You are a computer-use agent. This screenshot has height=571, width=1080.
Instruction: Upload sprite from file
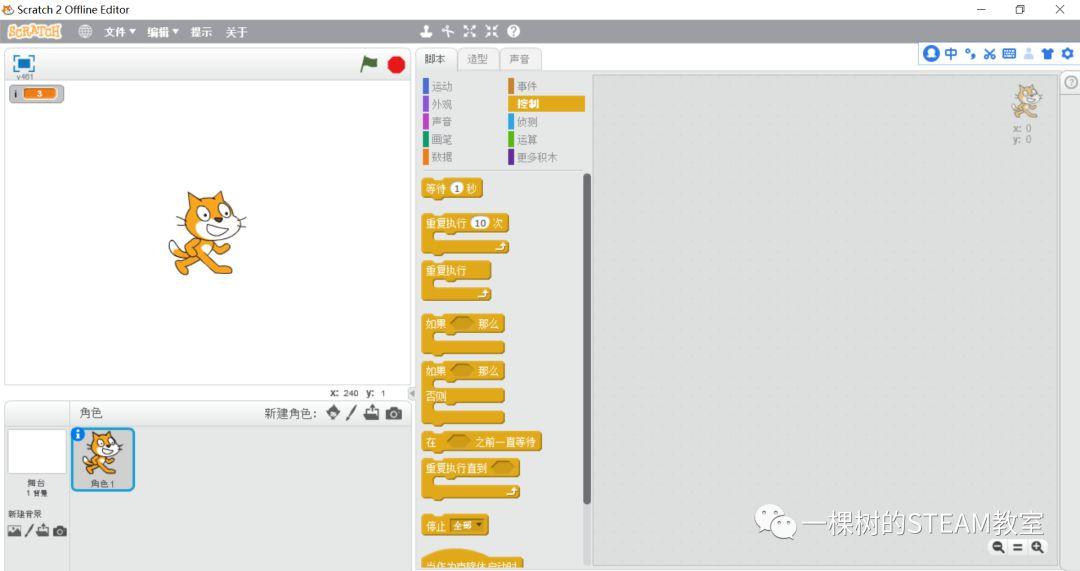point(371,413)
